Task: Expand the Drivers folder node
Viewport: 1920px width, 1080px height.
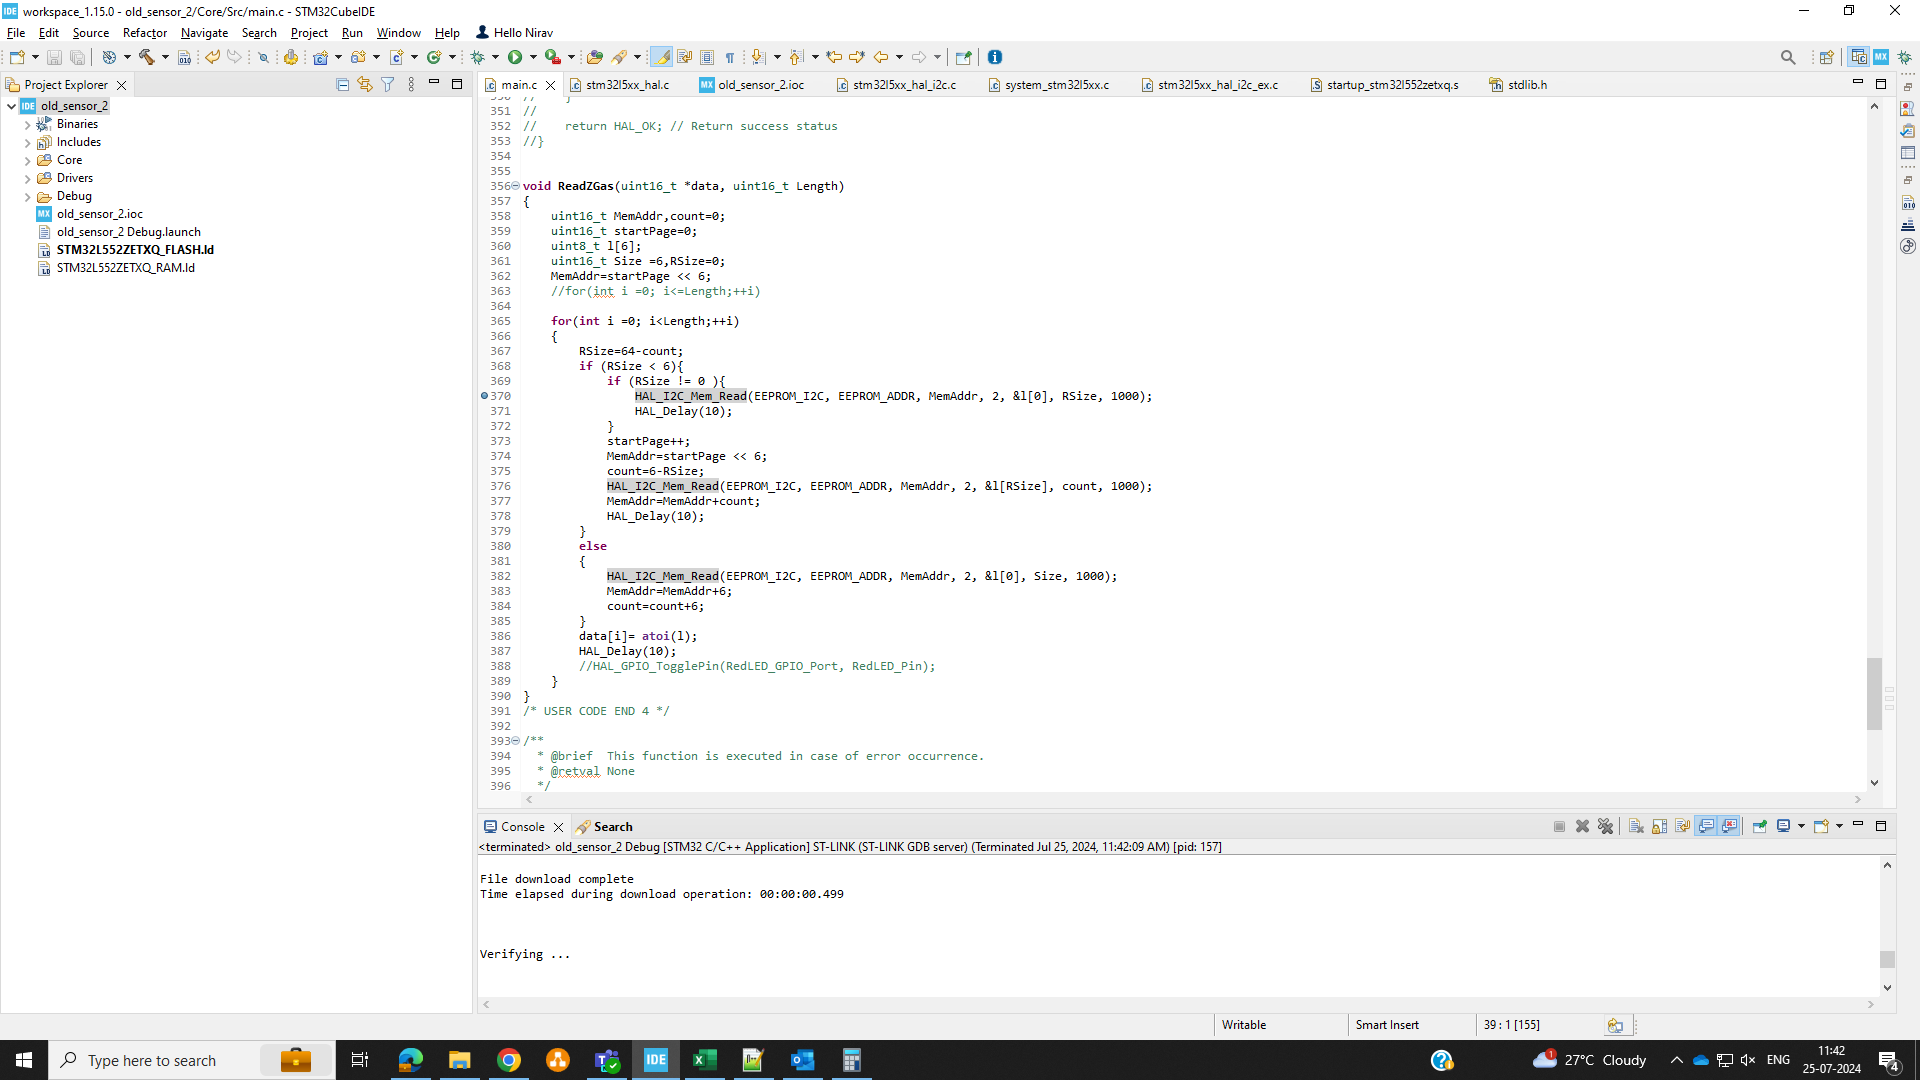Action: click(28, 178)
